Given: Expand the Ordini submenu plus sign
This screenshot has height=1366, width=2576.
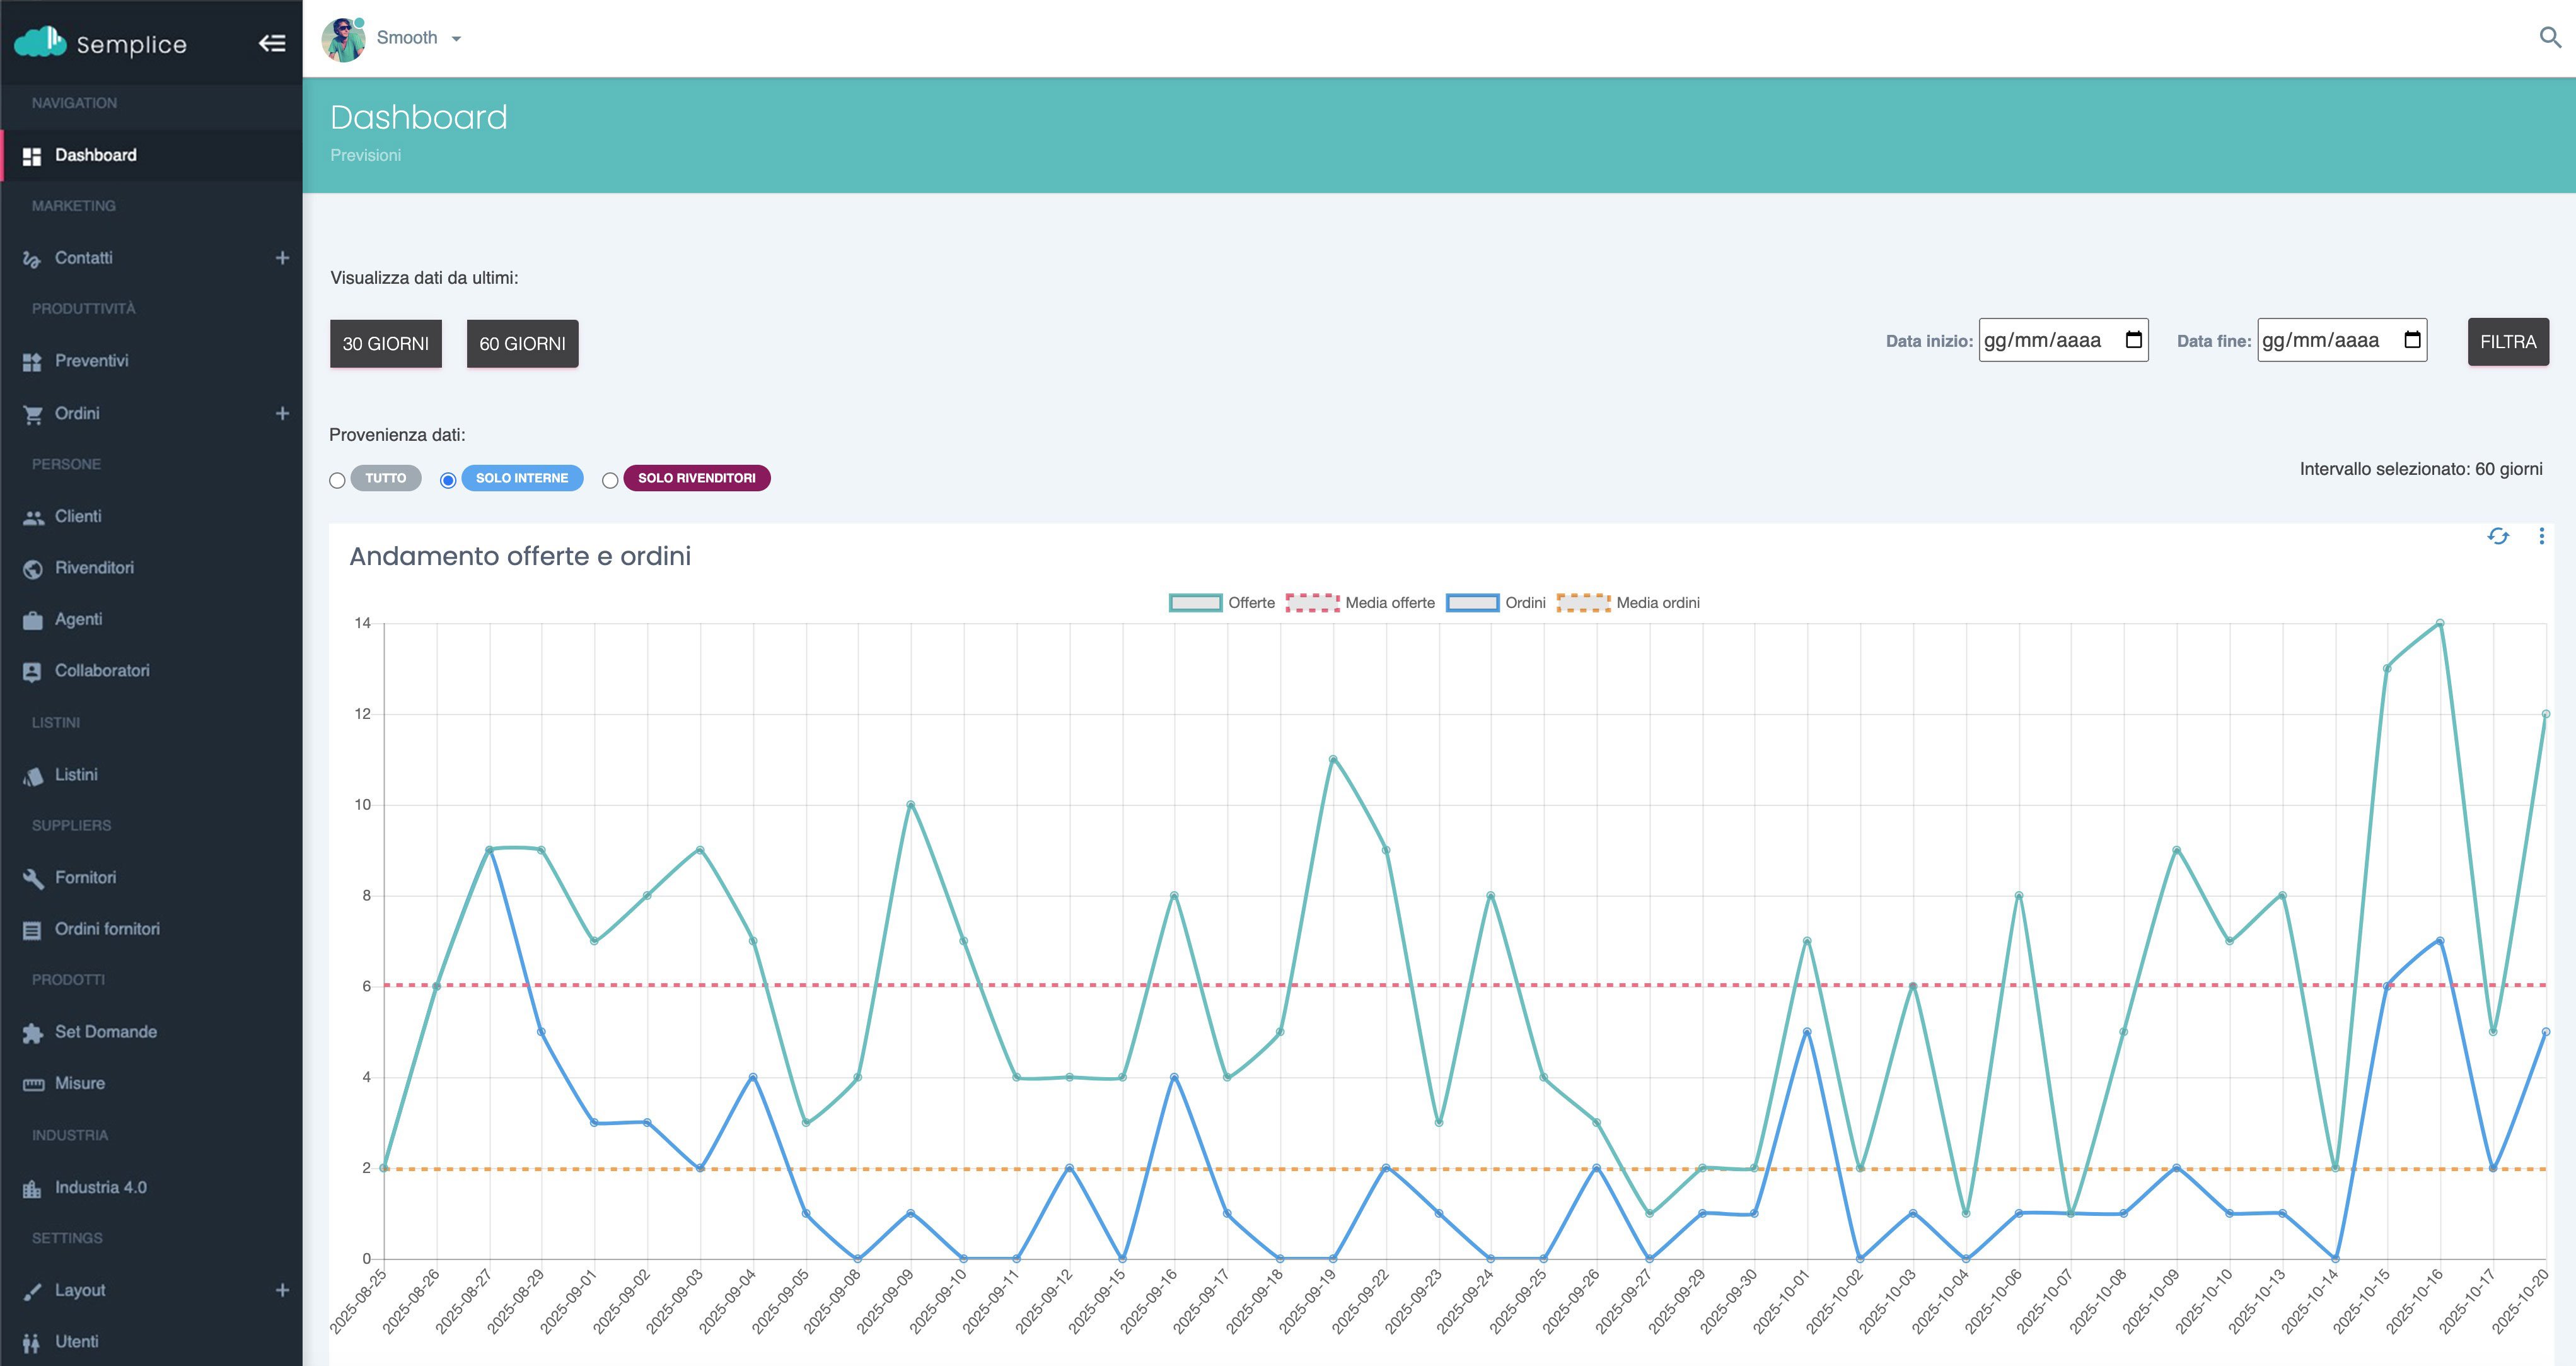Looking at the screenshot, I should click(x=282, y=413).
